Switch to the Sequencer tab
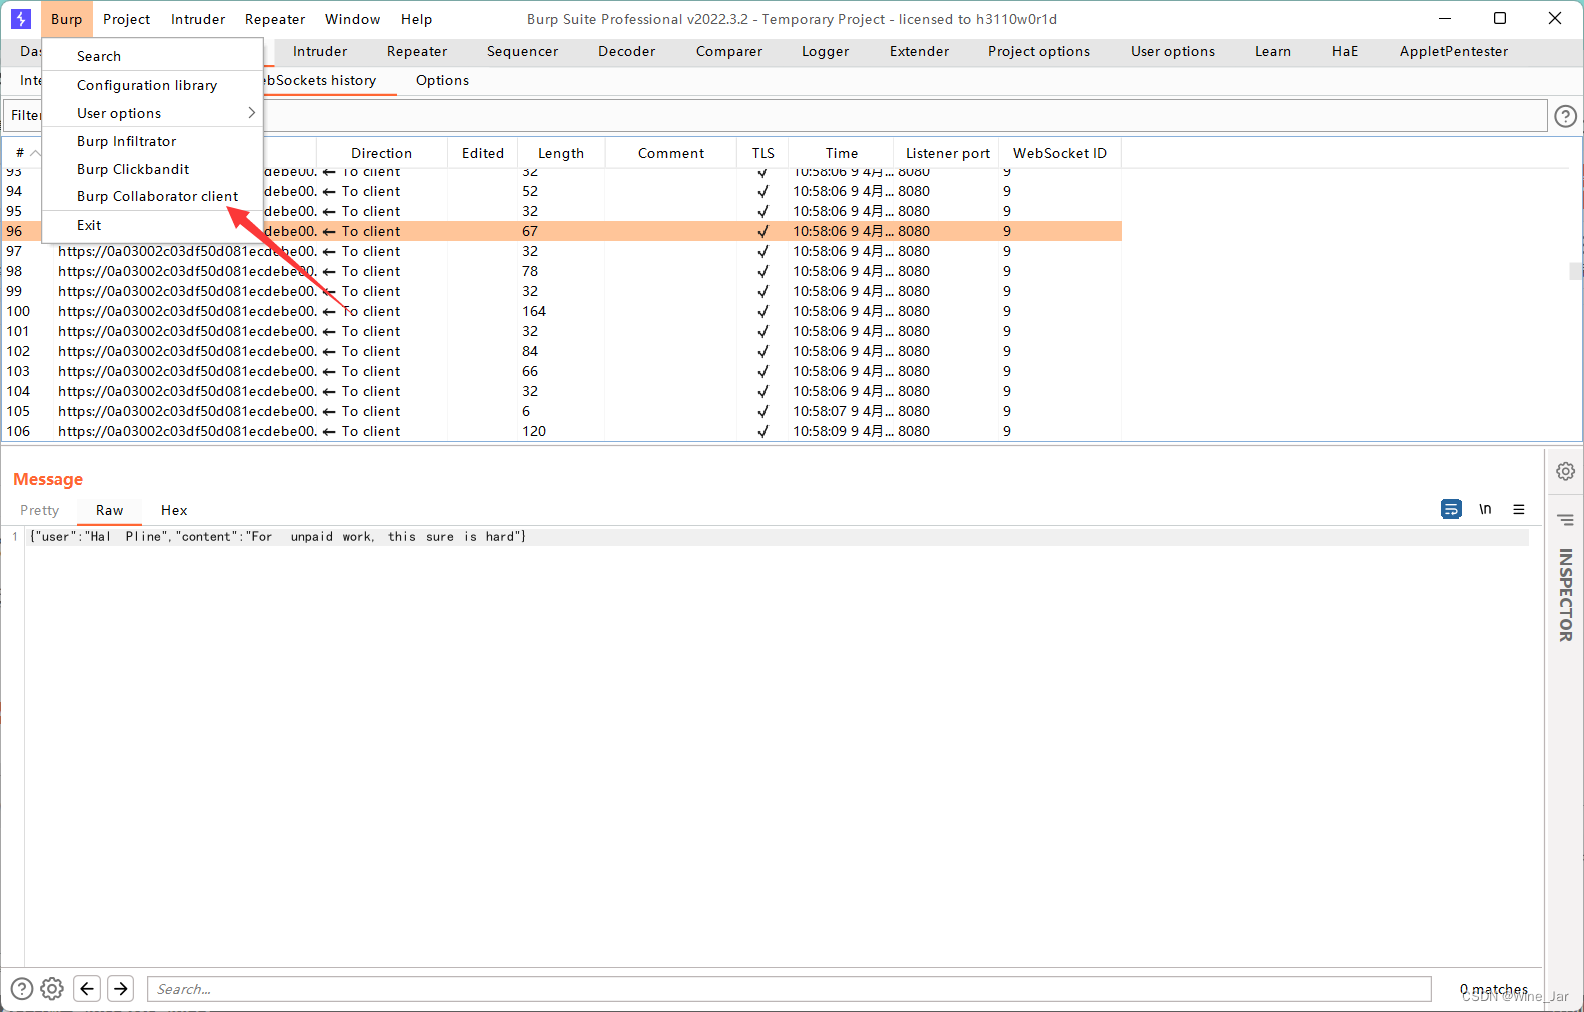Viewport: 1584px width, 1012px height. coord(522,51)
